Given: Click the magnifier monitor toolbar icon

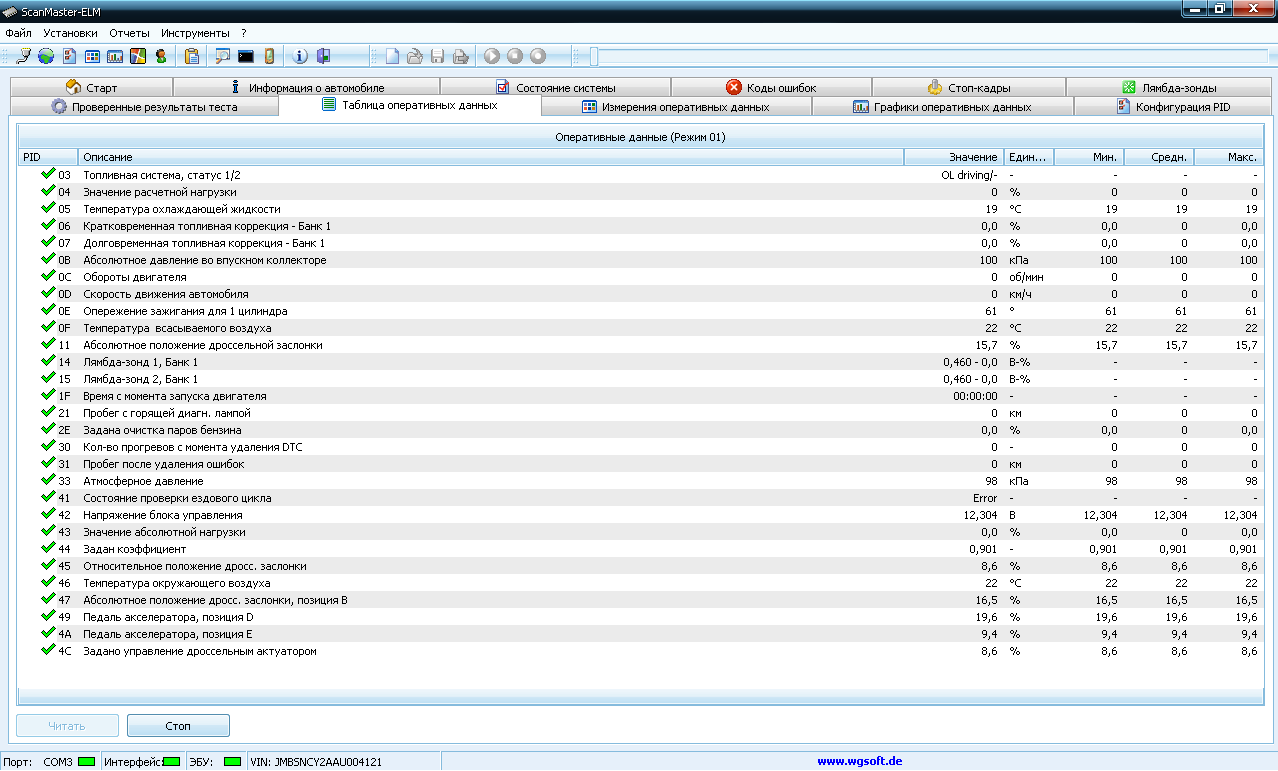Looking at the screenshot, I should tap(223, 56).
